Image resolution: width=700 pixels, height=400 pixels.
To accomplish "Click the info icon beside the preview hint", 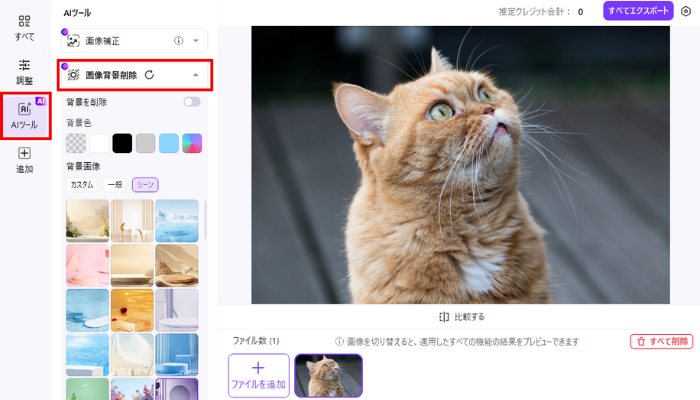I will 339,342.
